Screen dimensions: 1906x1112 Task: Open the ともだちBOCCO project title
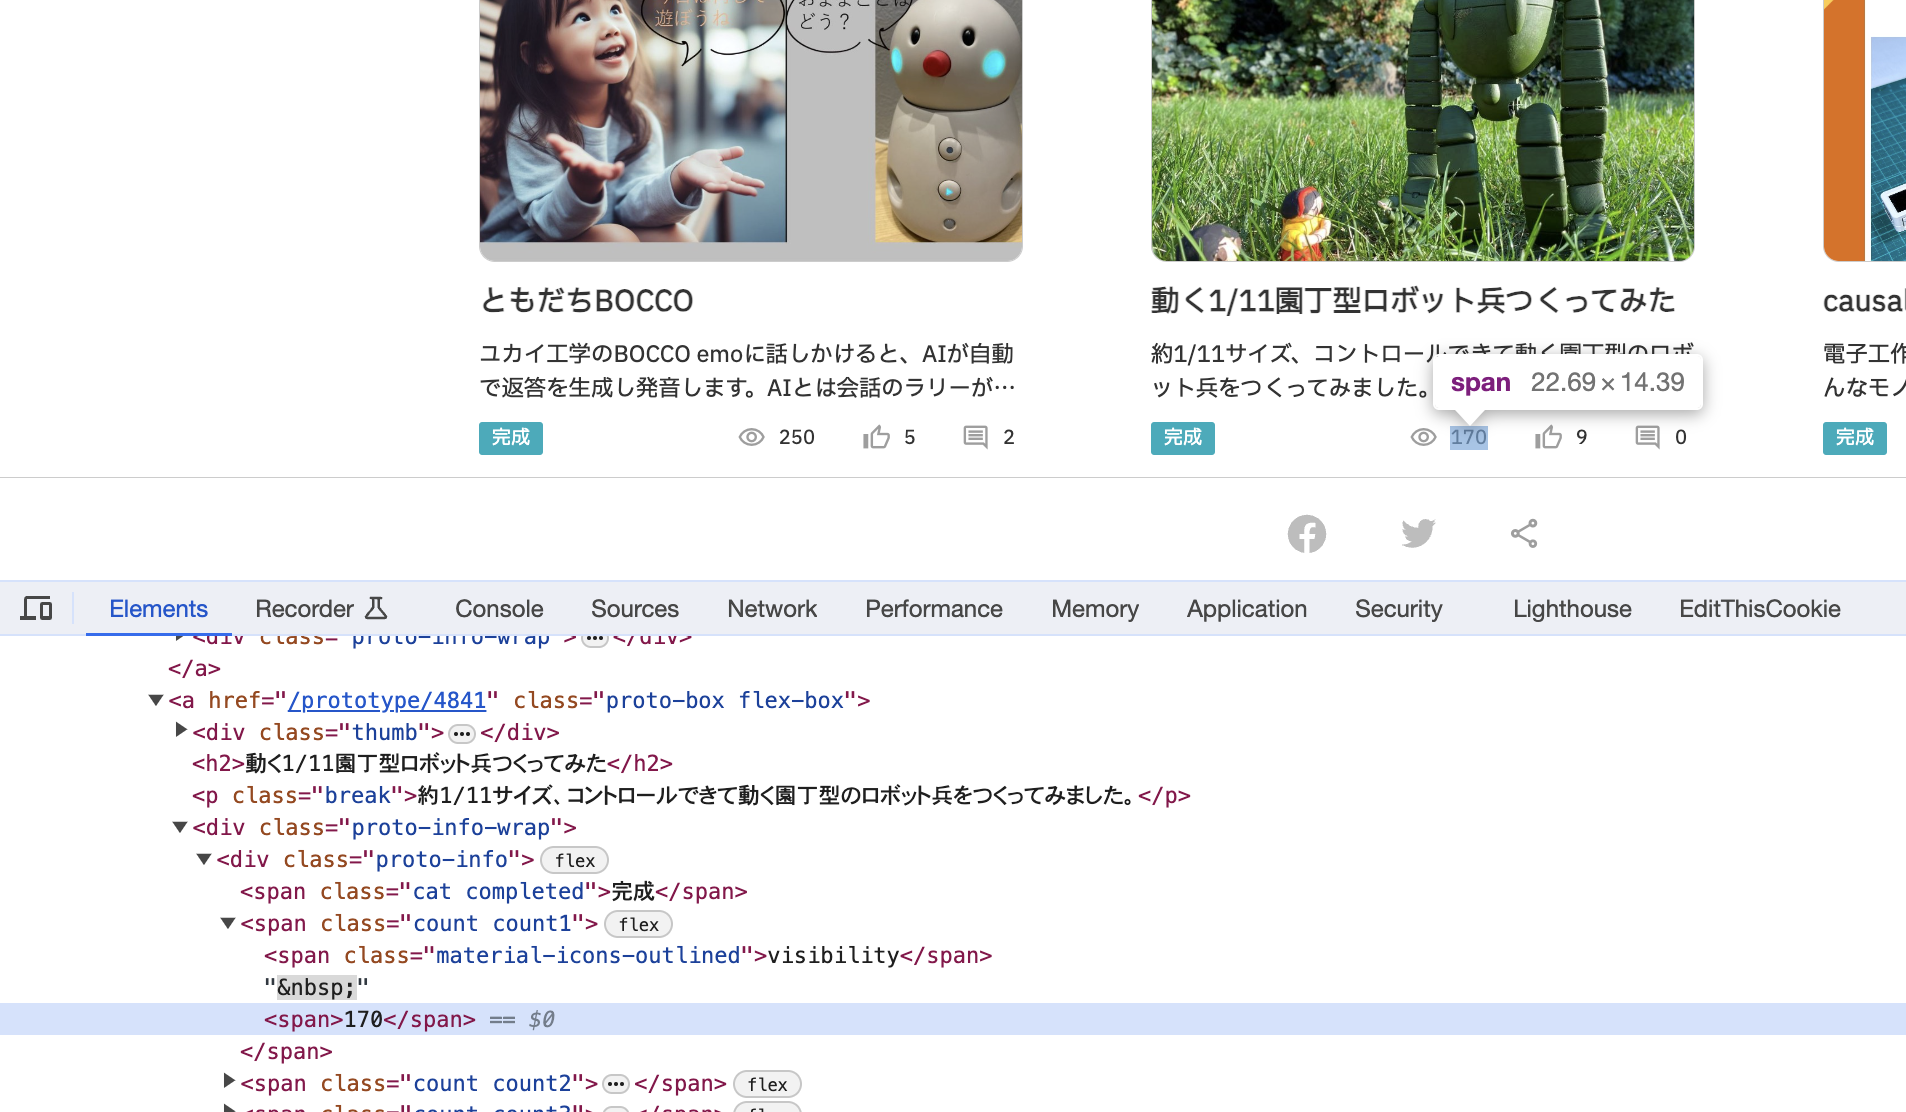pos(586,300)
